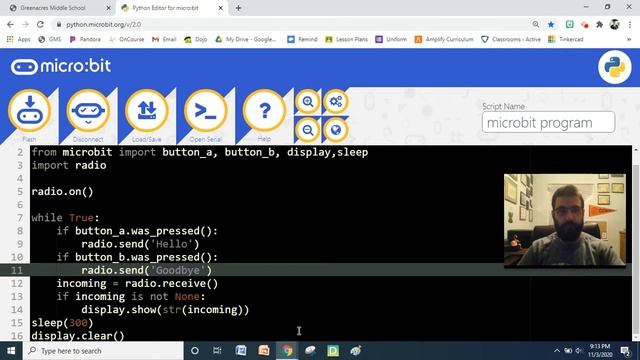This screenshot has height=360, width=640.
Task: Open the Dojo bookmark
Action: click(x=196, y=40)
